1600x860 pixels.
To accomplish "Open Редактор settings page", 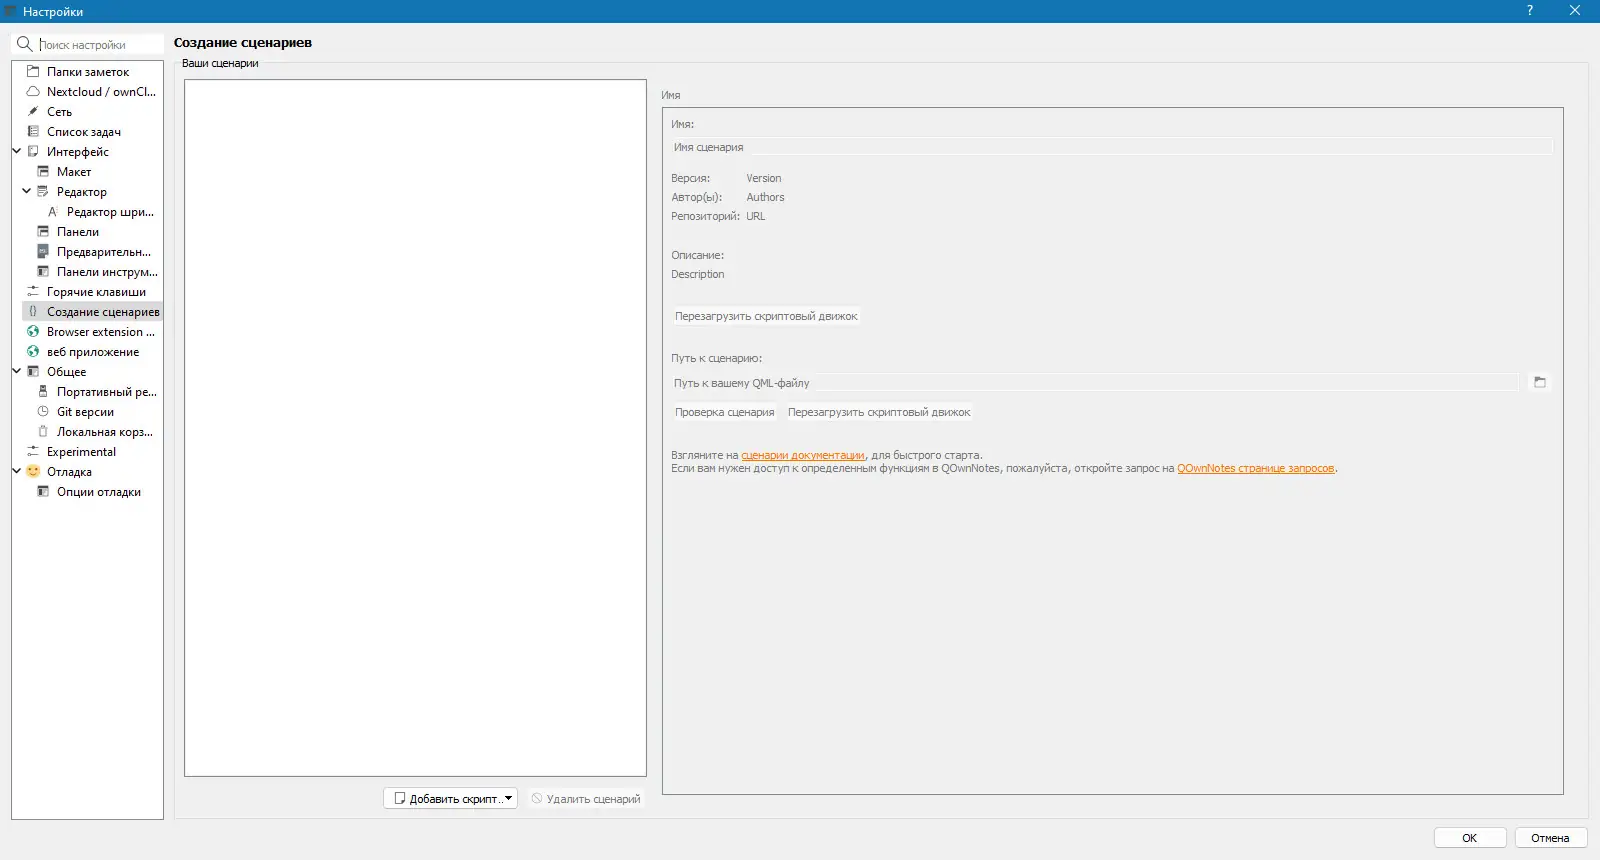I will 82,192.
